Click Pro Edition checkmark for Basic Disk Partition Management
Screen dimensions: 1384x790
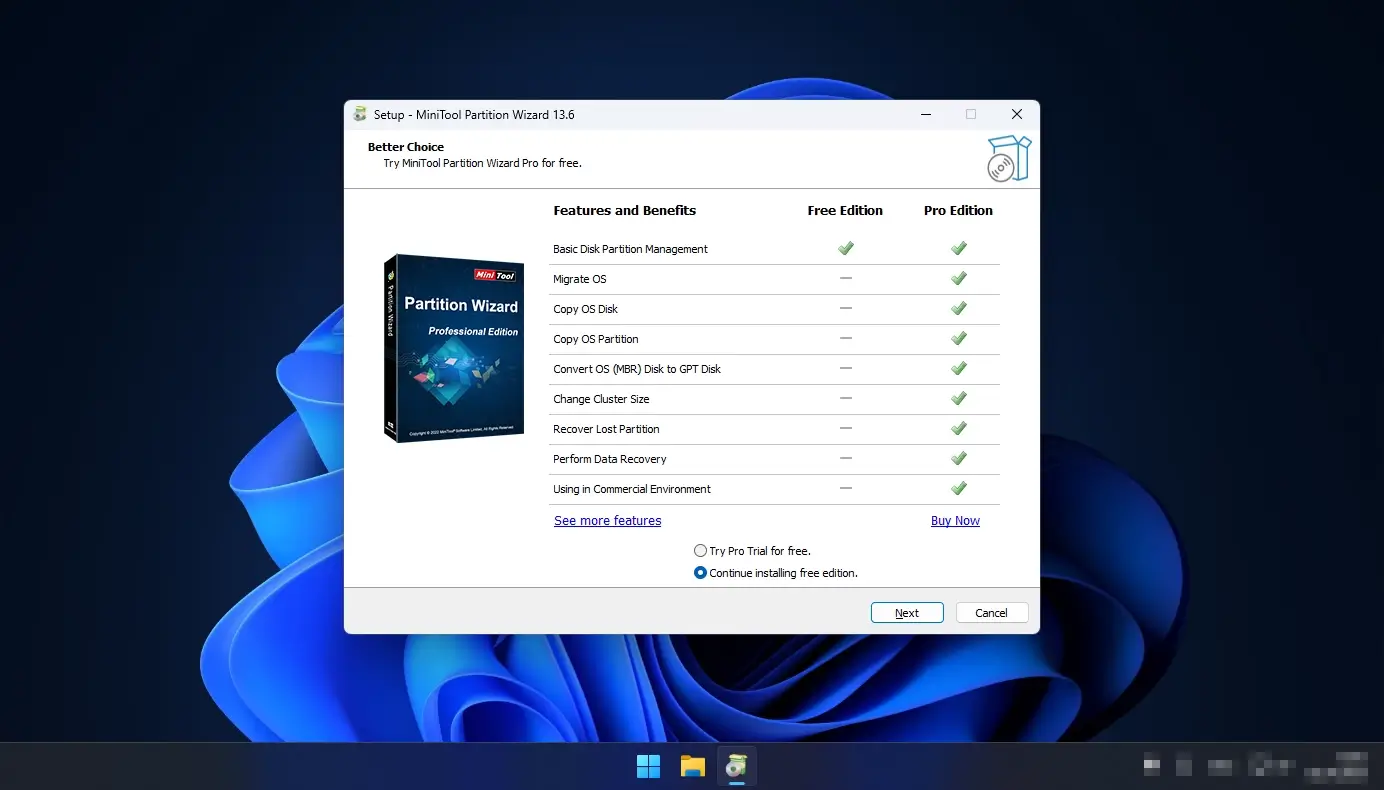click(959, 248)
